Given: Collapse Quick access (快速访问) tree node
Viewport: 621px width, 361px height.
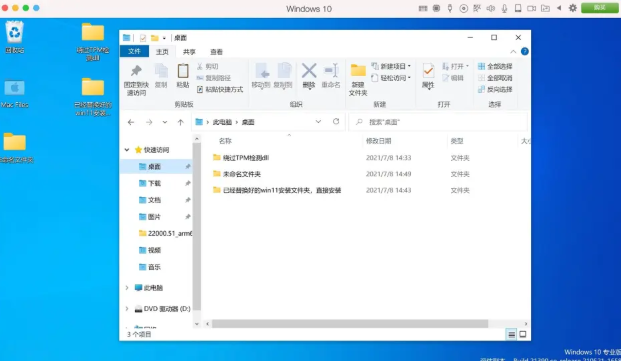Looking at the screenshot, I should point(127,150).
